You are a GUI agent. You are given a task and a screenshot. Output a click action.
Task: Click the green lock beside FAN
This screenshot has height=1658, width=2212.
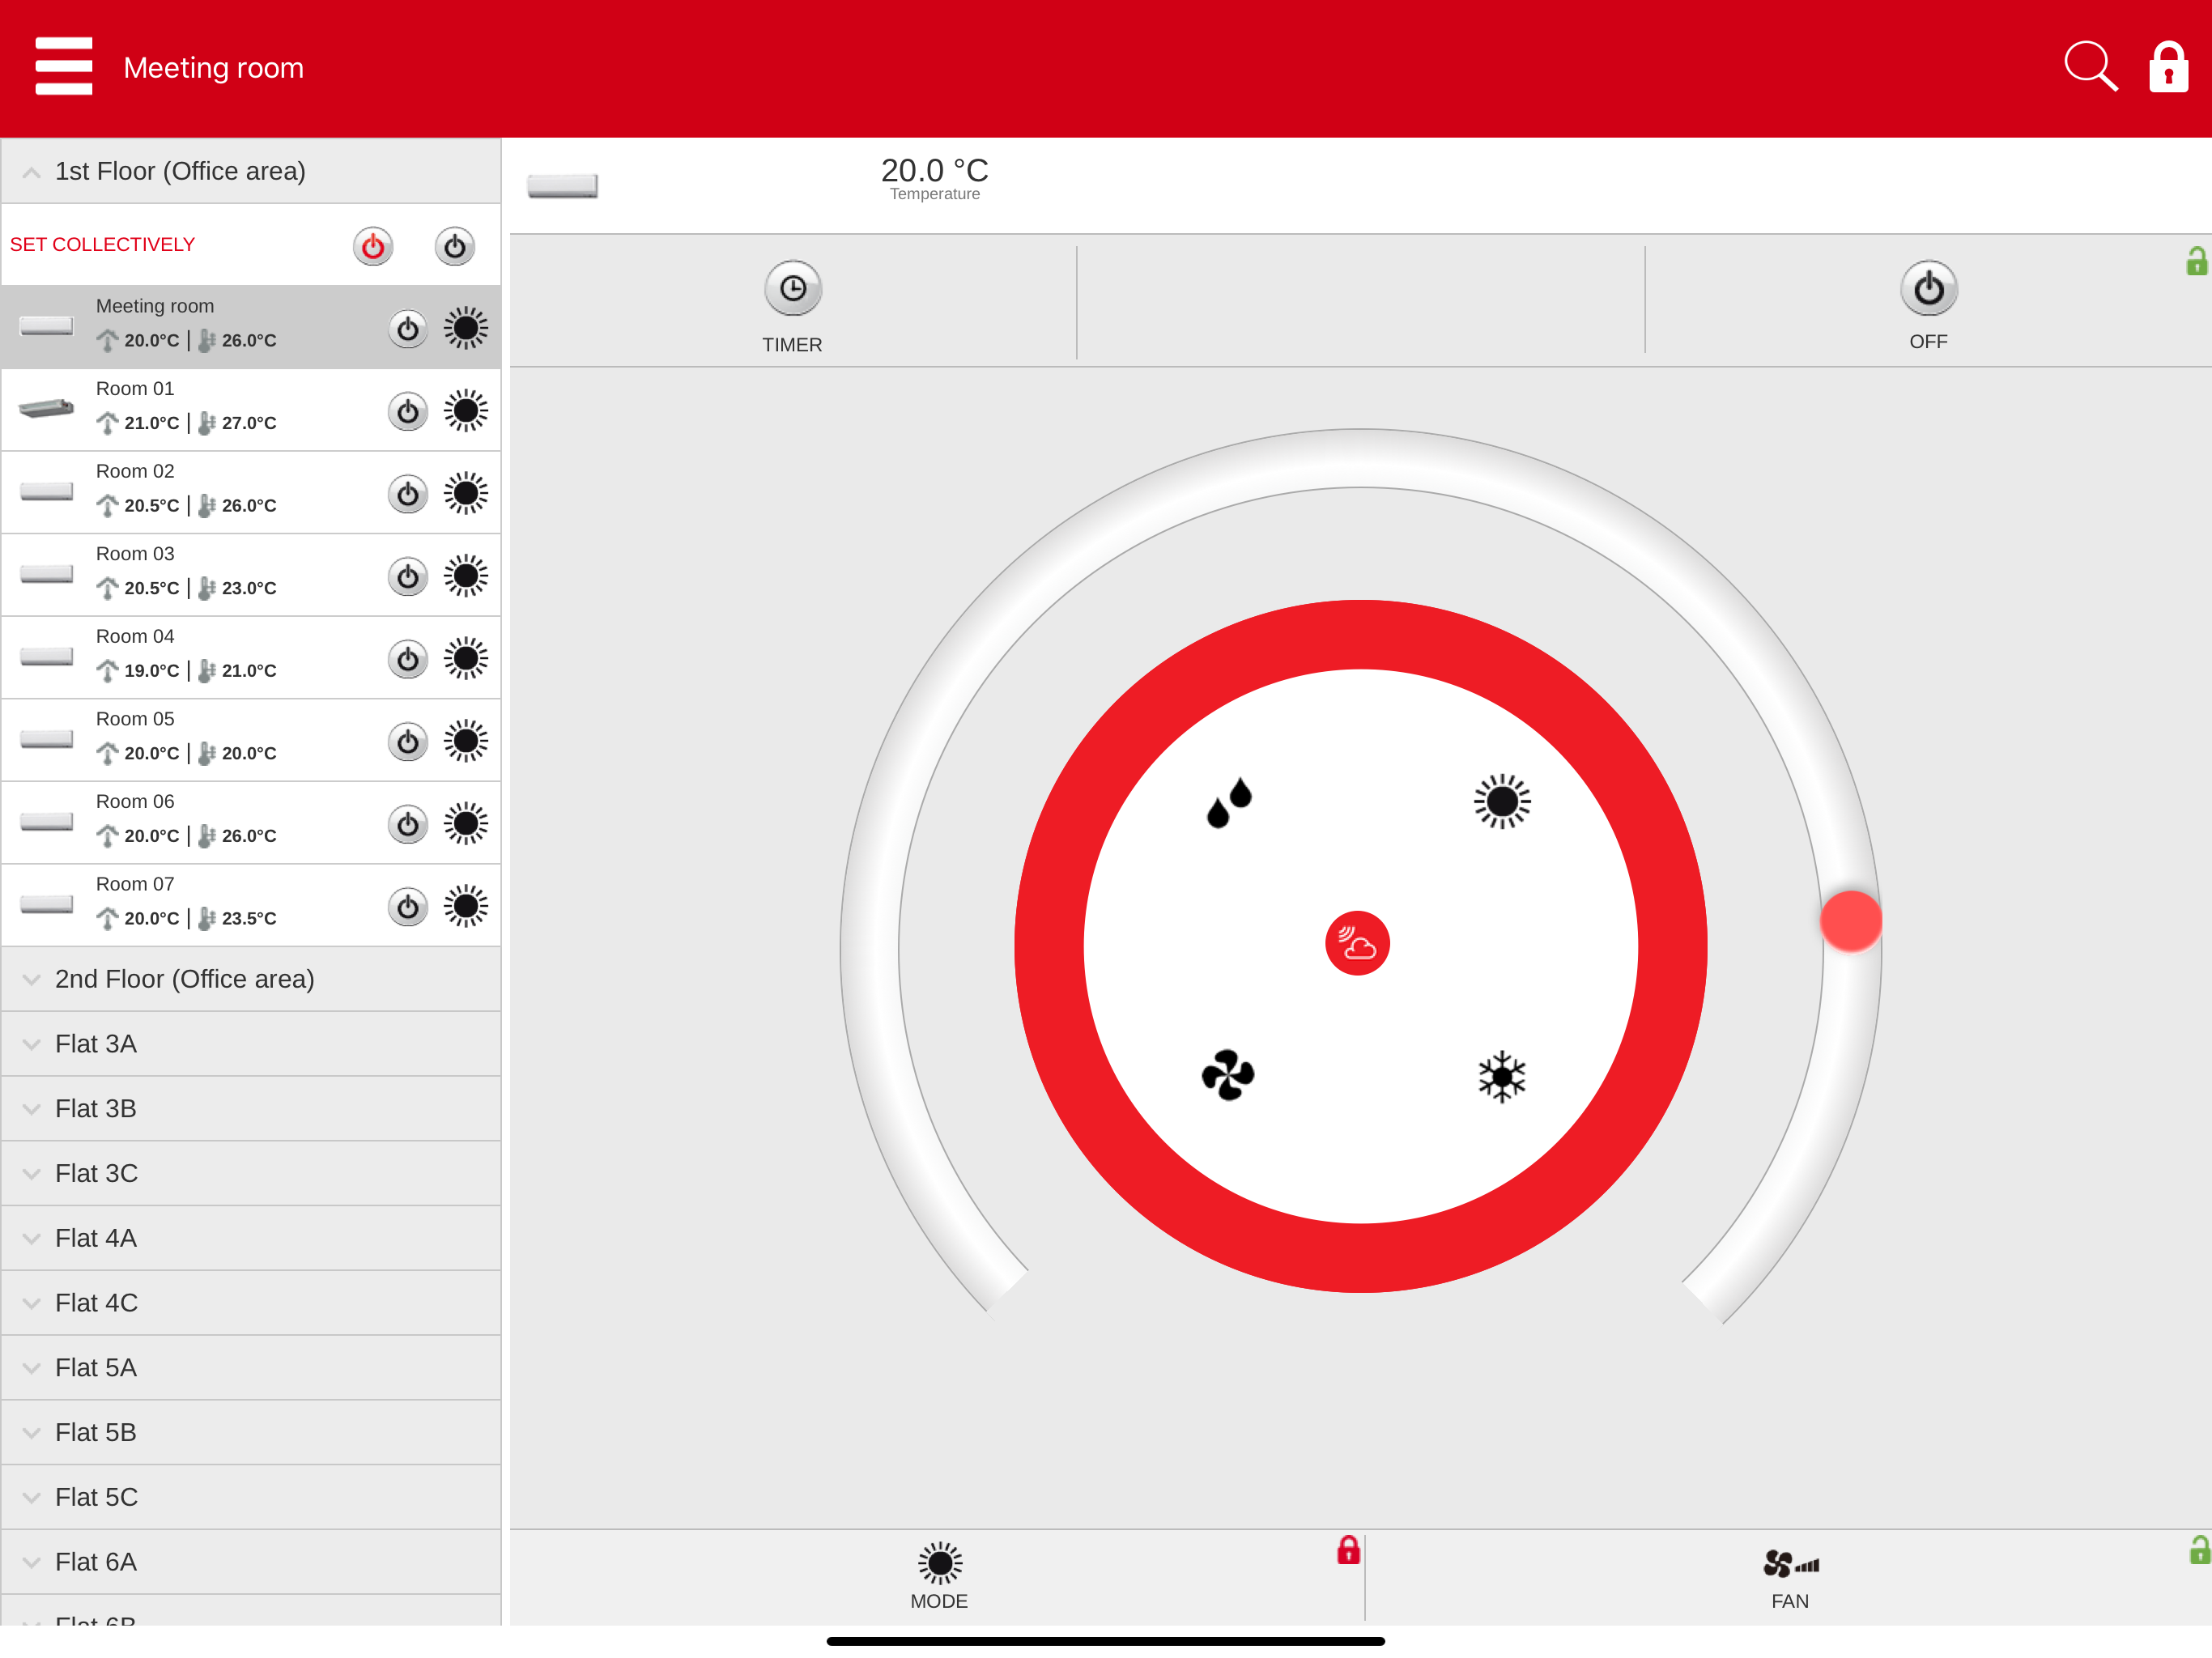2199,1550
